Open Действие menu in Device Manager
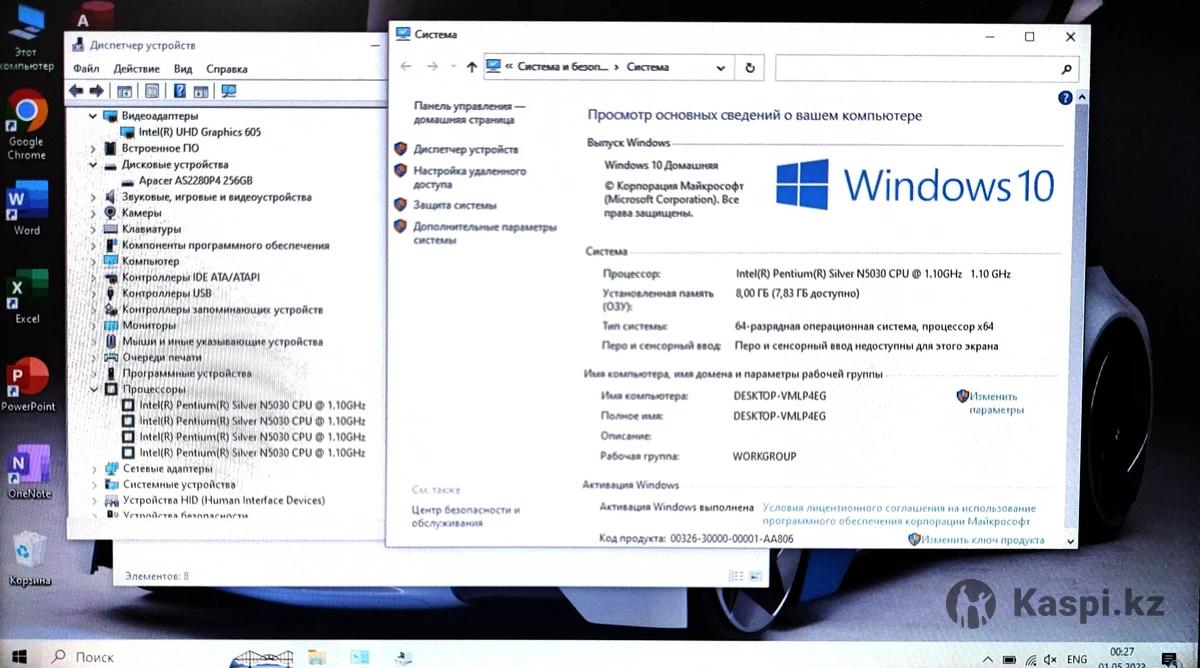Viewport: 1200px width, 668px height. 136,69
